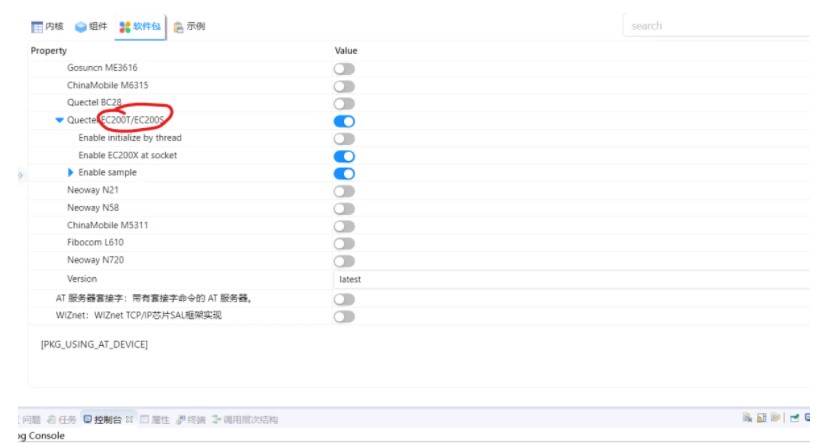Select the 软件包 (packages) tab
The image size is (818, 446).
(x=140, y=26)
